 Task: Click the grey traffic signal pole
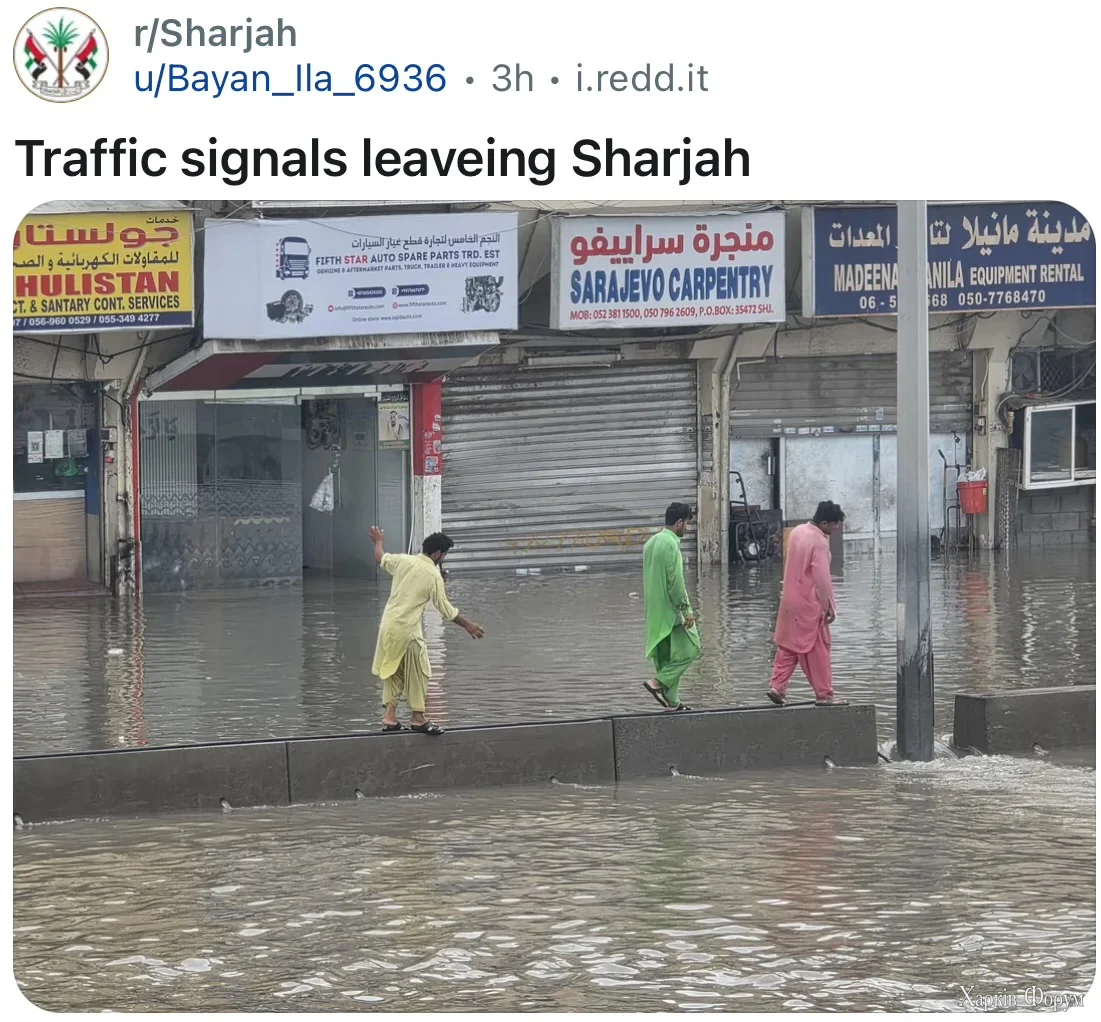click(x=914, y=480)
